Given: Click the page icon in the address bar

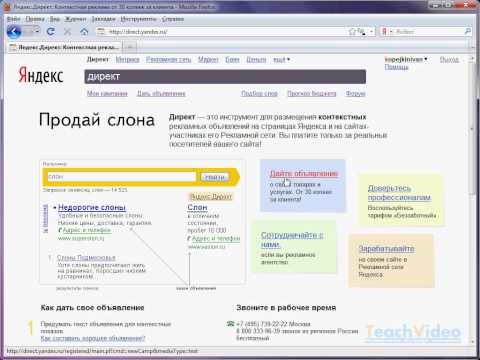Looking at the screenshot, I should pos(101,32).
